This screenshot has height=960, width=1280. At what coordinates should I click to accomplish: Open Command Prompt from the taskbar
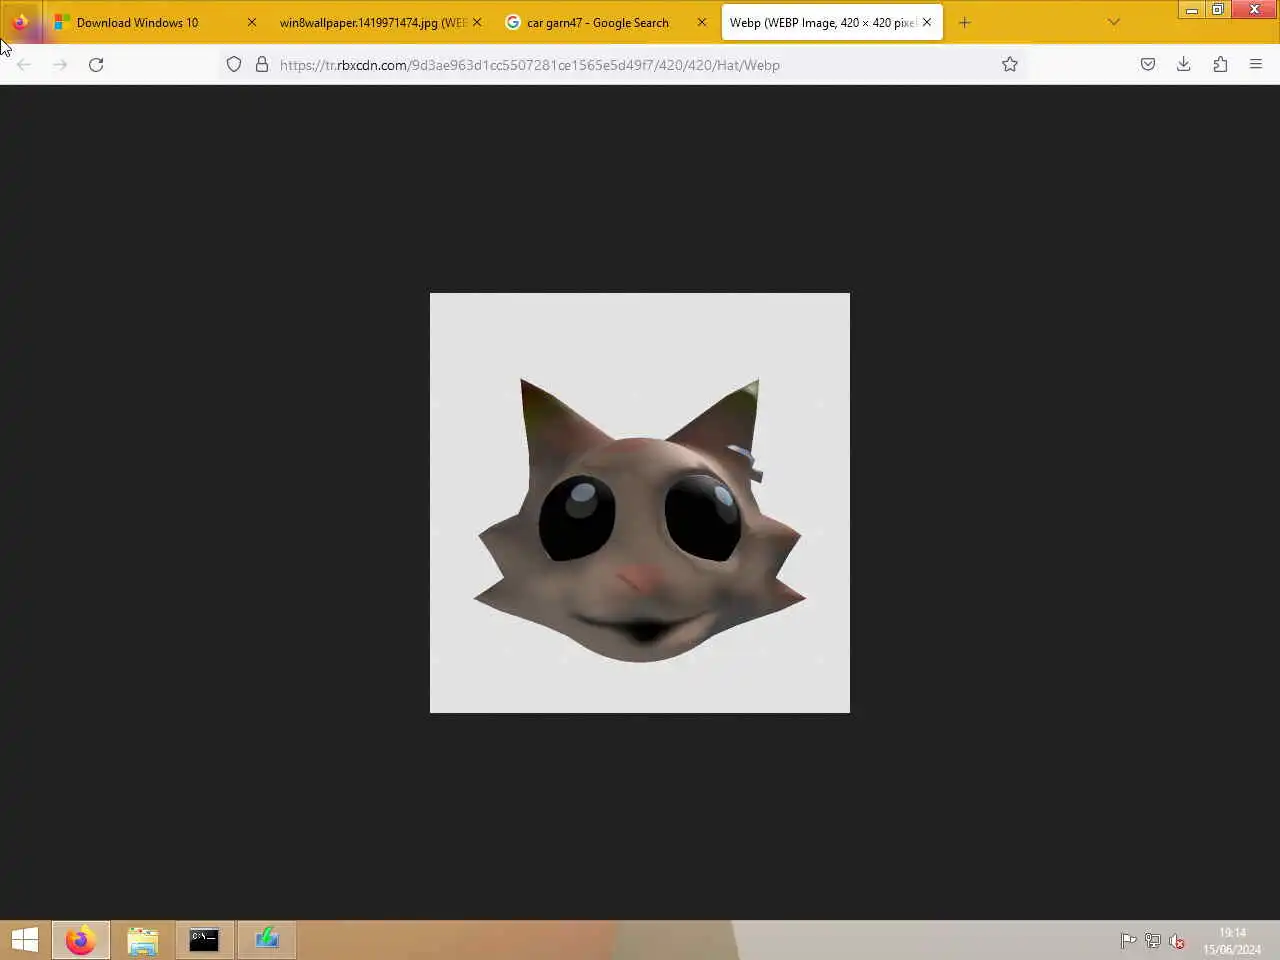click(204, 940)
